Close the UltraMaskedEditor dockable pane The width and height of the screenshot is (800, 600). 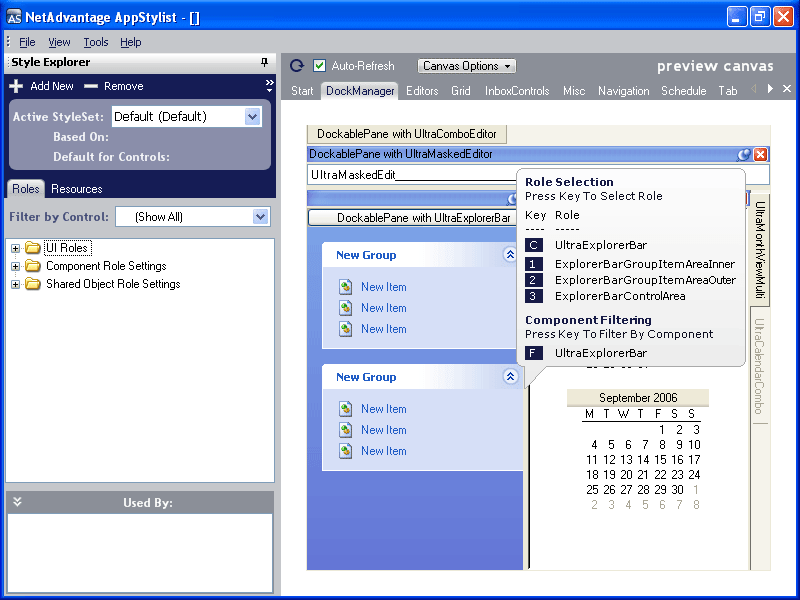[760, 155]
